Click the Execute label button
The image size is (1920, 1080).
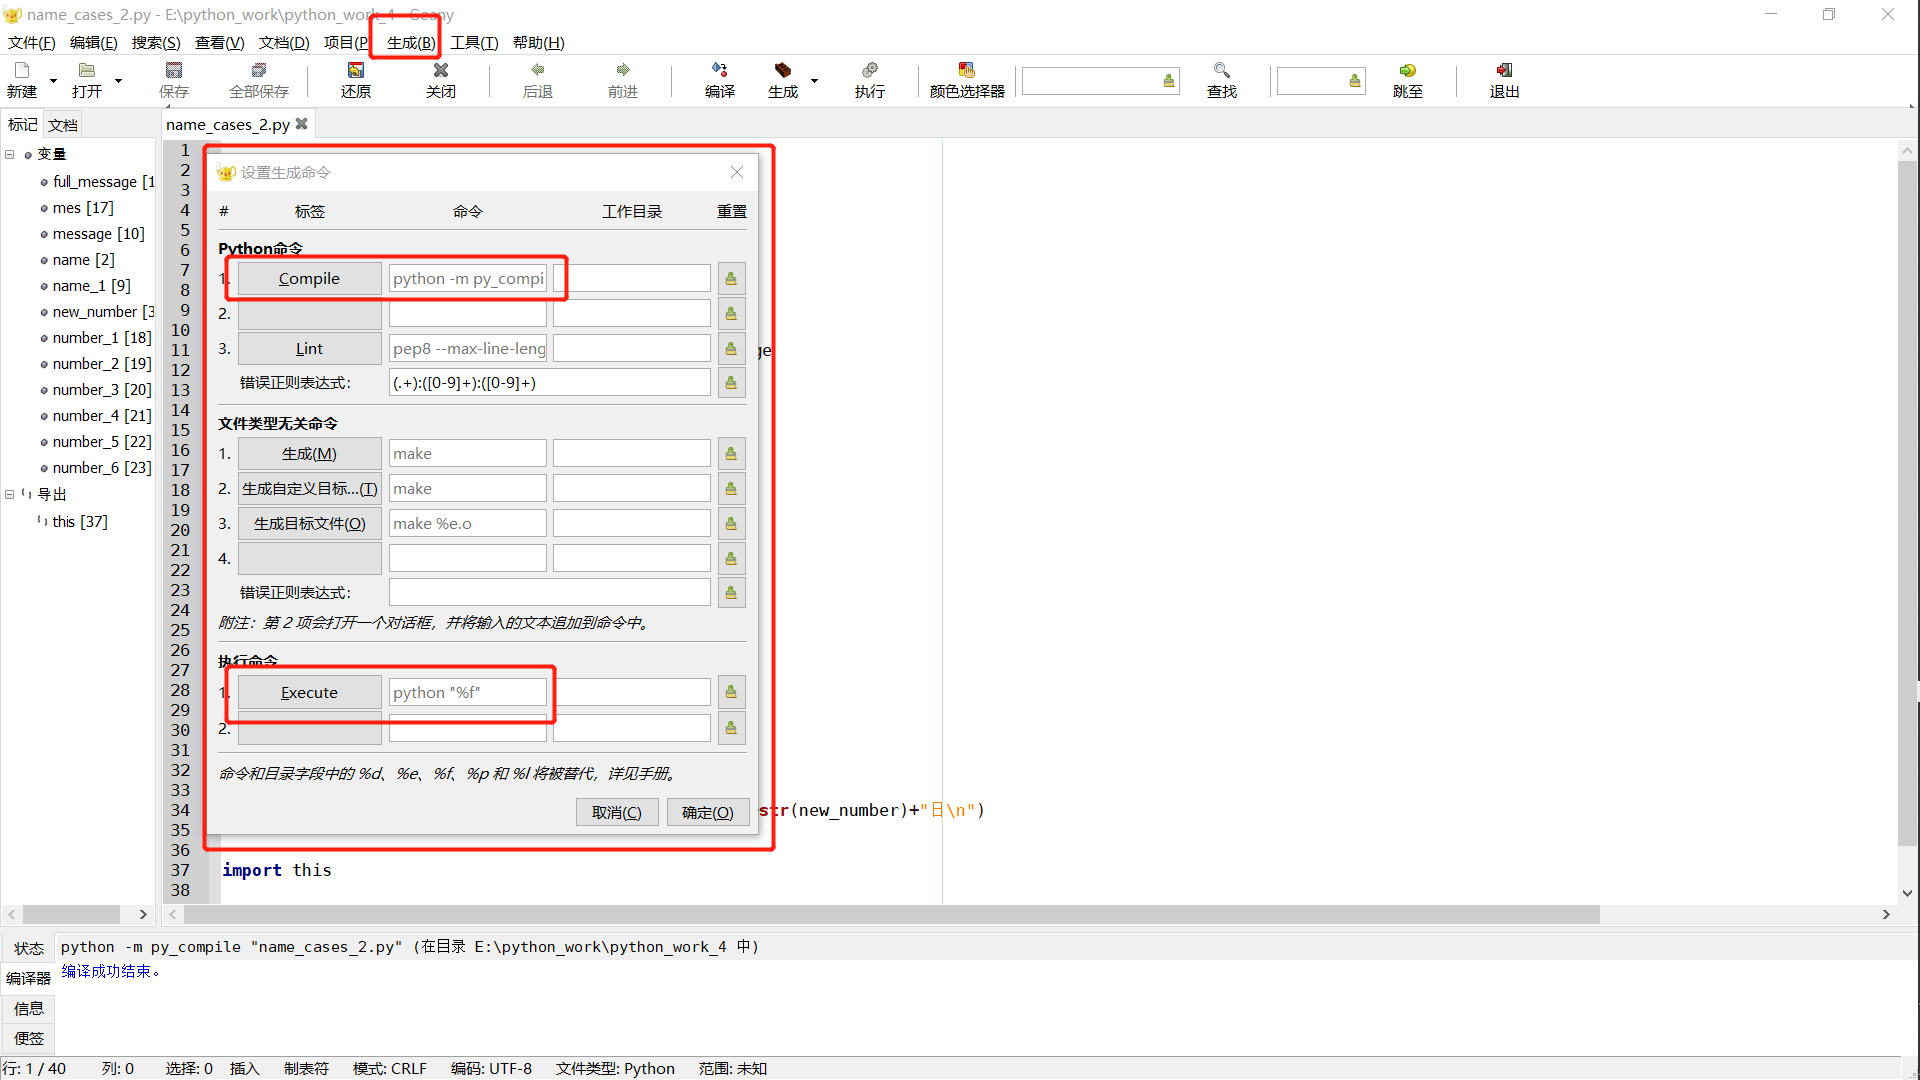(309, 692)
